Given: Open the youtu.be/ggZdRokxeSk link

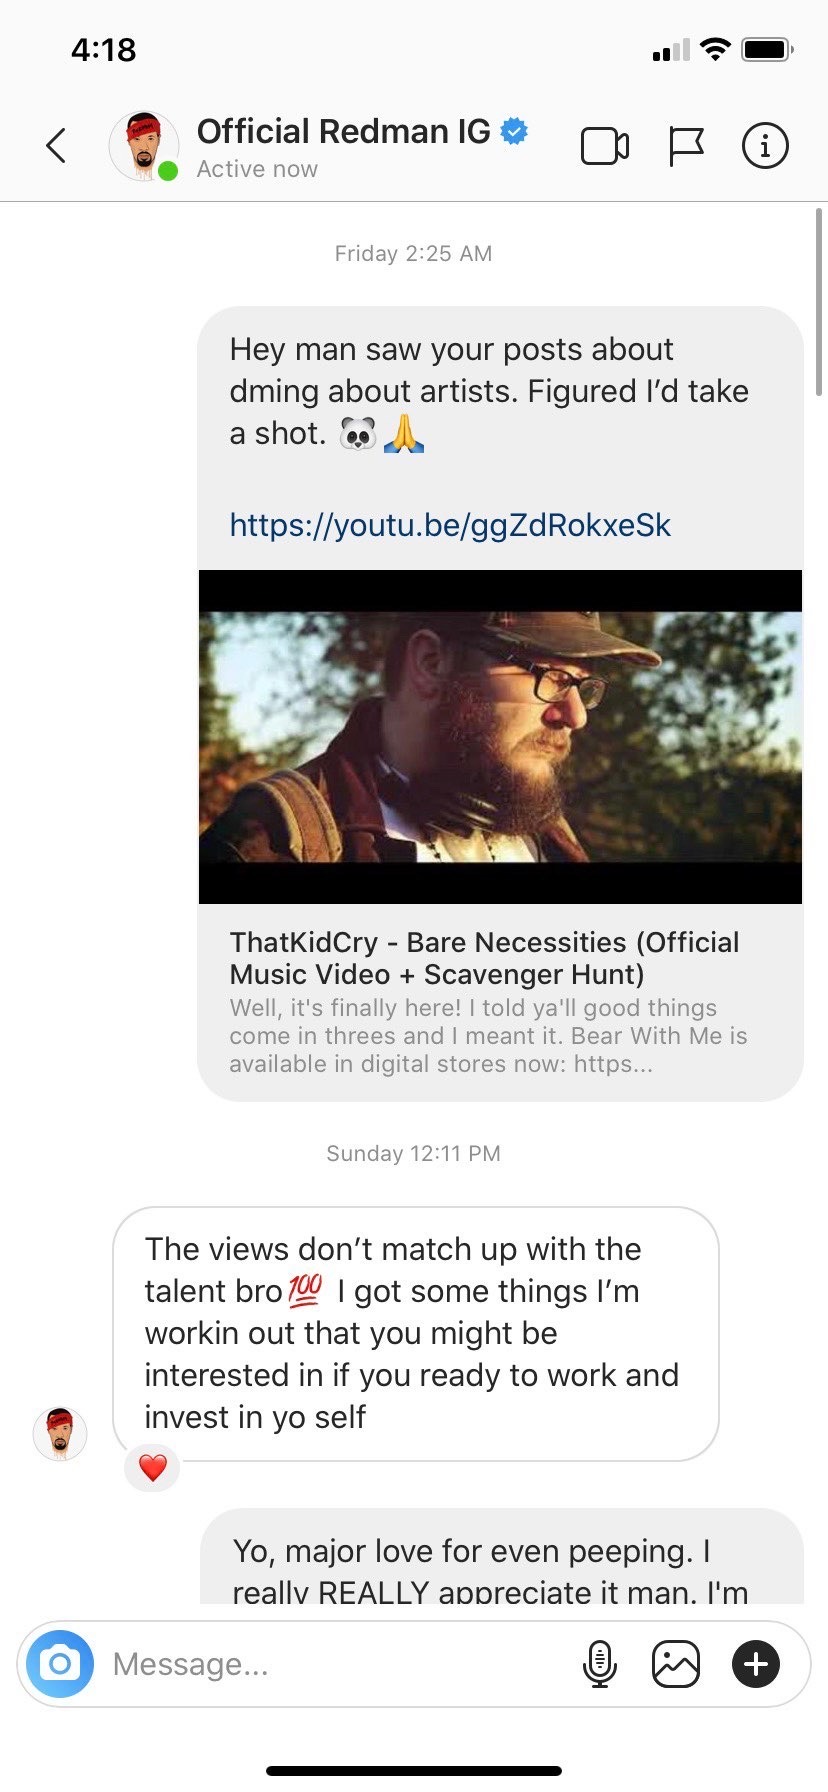Looking at the screenshot, I should 450,525.
